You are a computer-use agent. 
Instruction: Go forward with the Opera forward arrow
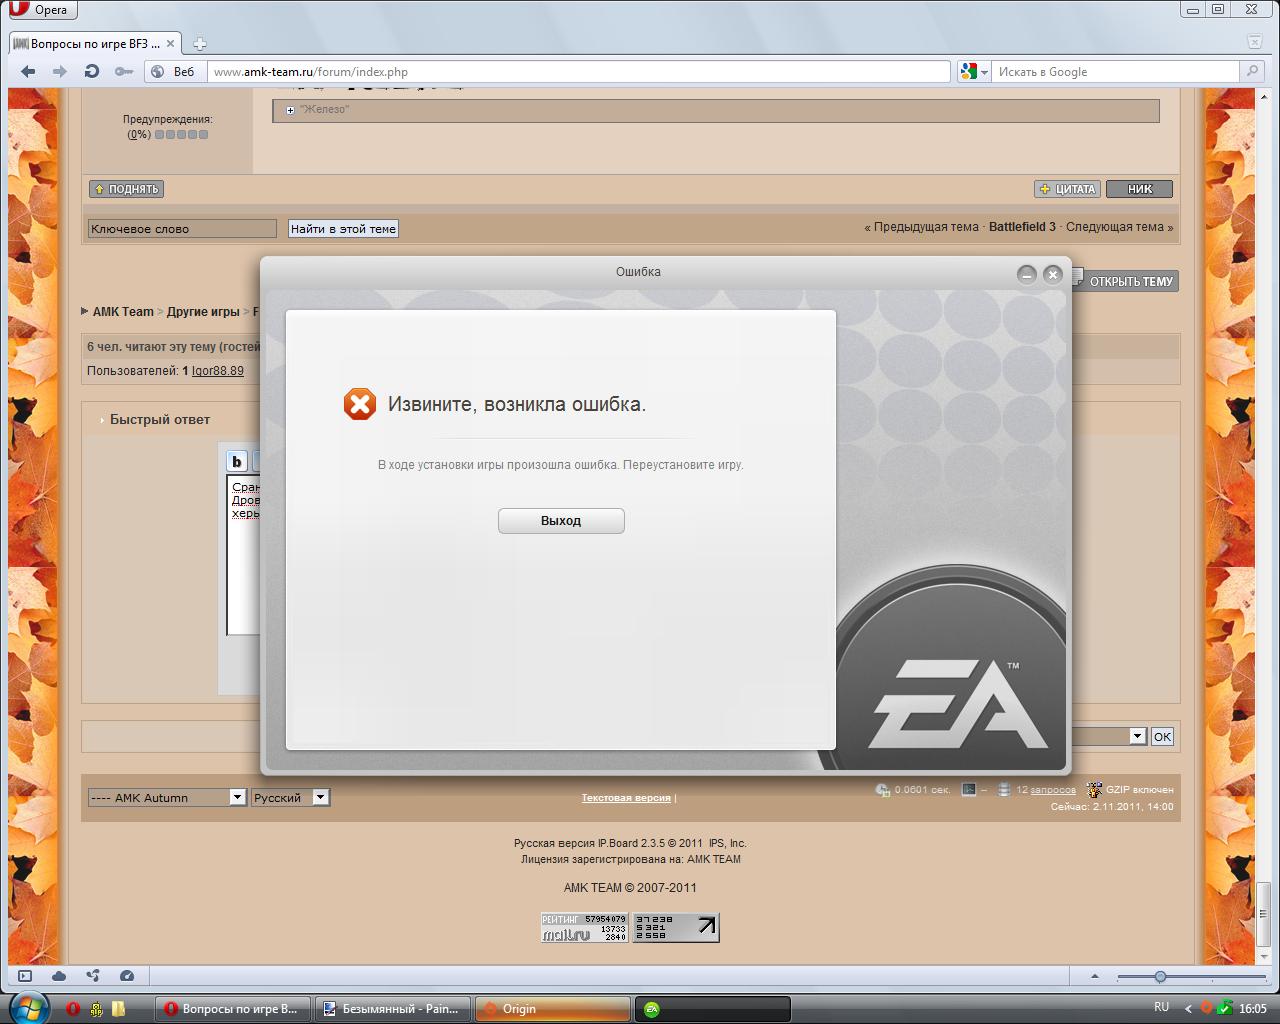(x=60, y=71)
